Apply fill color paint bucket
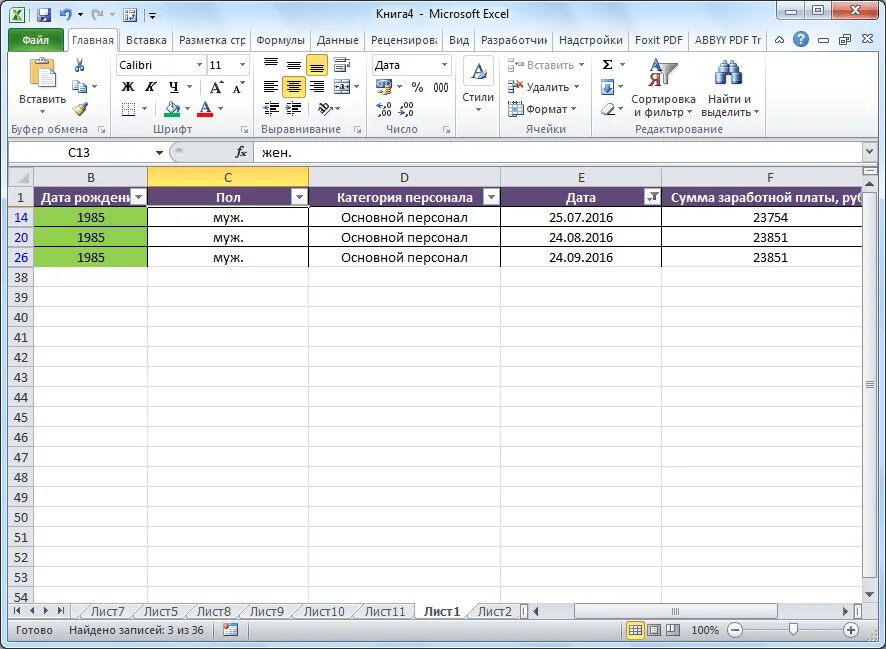This screenshot has width=886, height=649. point(172,108)
